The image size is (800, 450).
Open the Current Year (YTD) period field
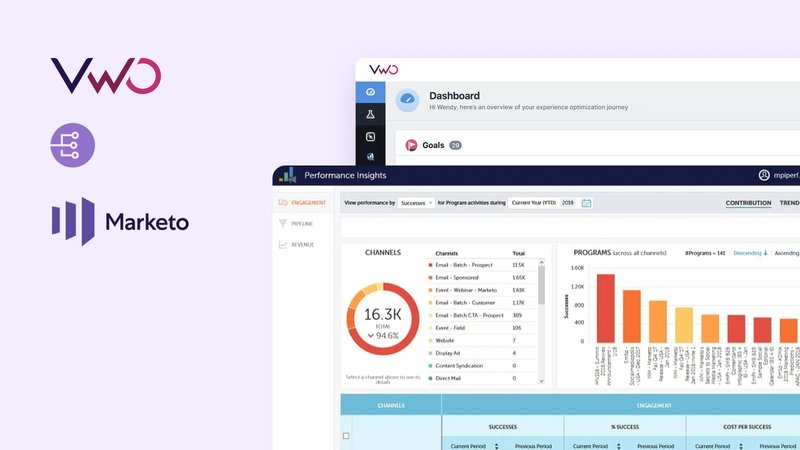click(534, 203)
